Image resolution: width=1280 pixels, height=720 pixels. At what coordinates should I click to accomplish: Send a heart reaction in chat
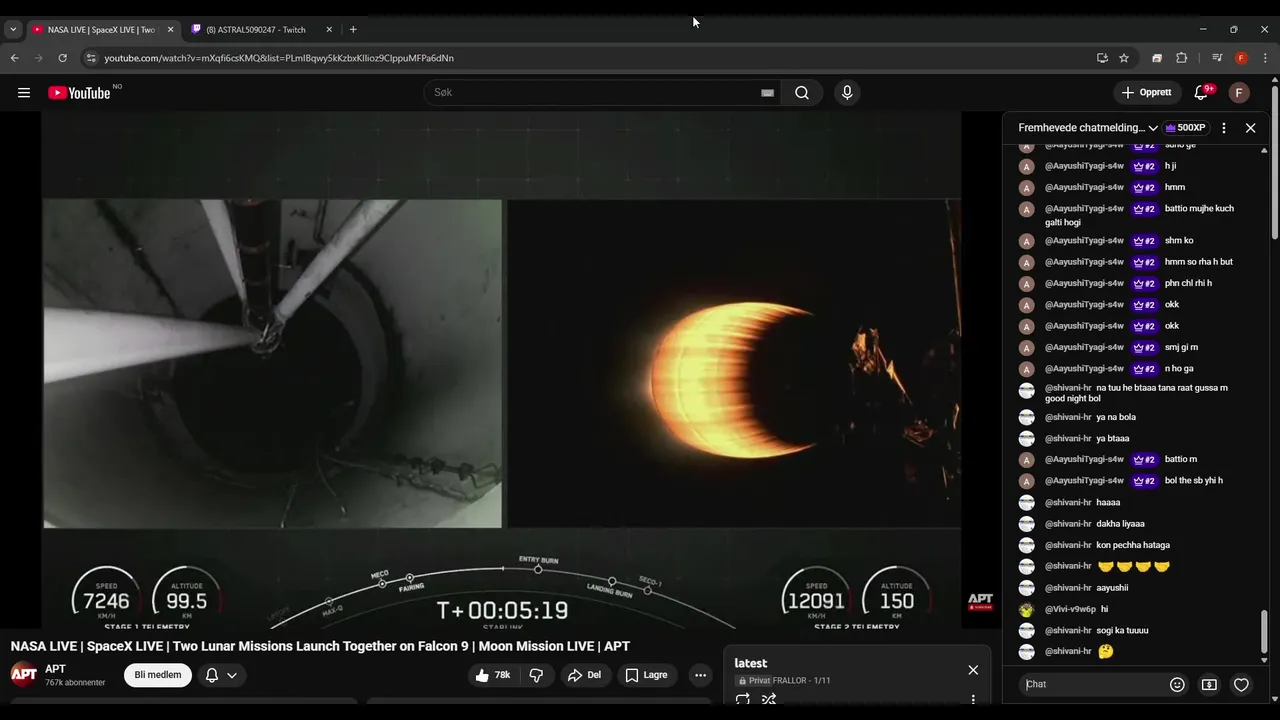click(x=1241, y=685)
